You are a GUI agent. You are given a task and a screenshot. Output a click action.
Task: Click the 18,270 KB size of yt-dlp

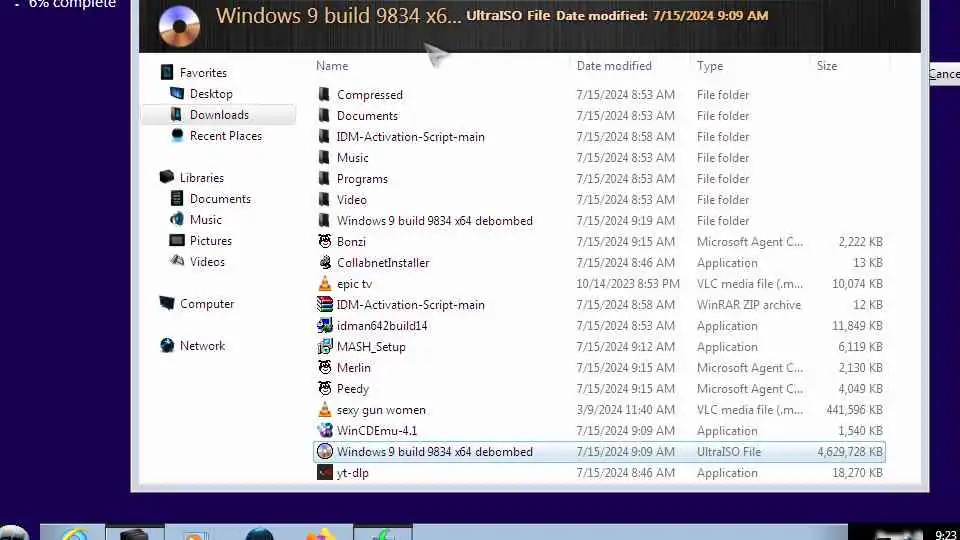click(x=857, y=473)
